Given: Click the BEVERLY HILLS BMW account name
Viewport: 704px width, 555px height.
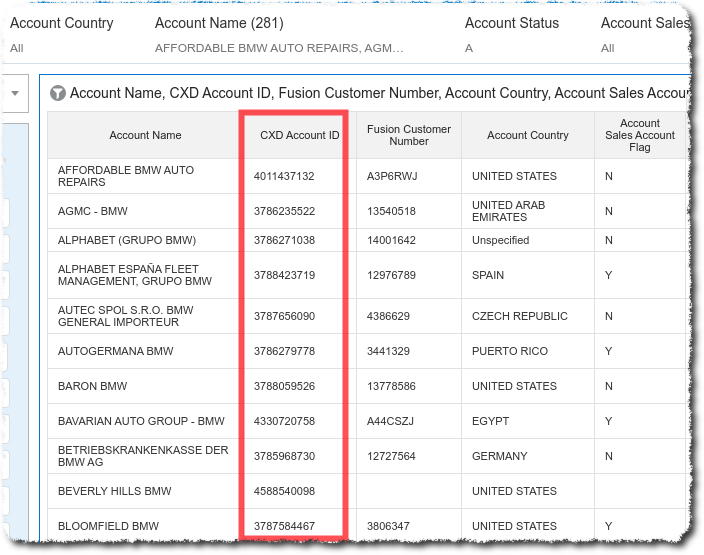Looking at the screenshot, I should tap(114, 491).
